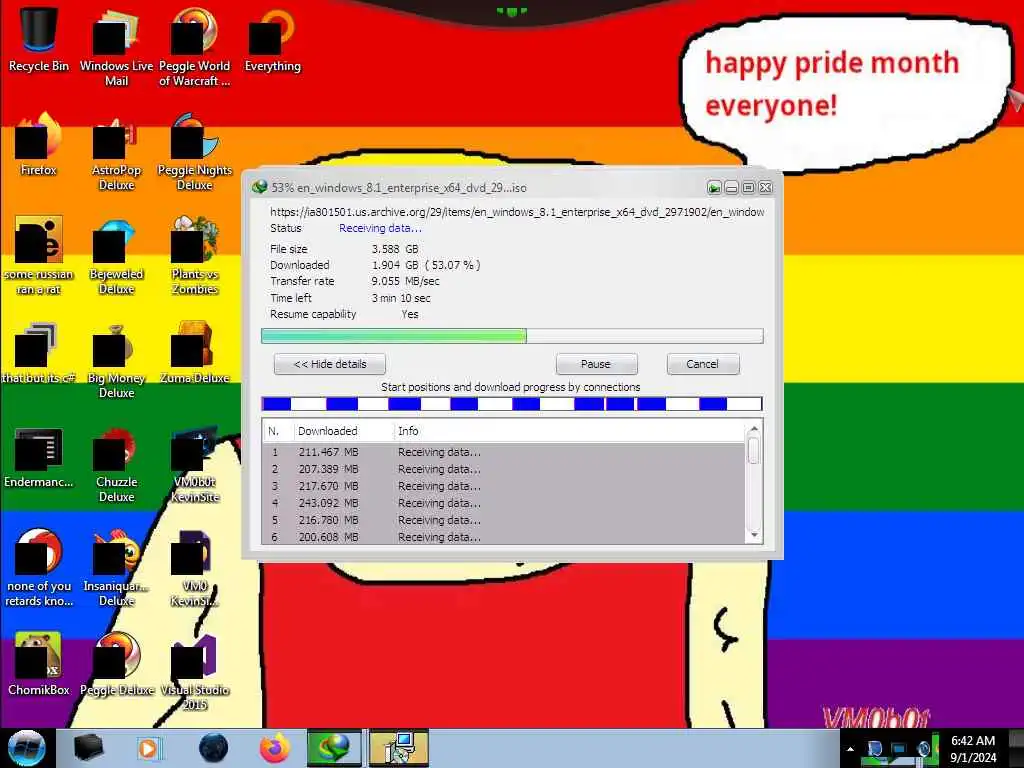Open the Recycle Bin desktop icon
The image size is (1024, 768).
pyautogui.click(x=39, y=40)
